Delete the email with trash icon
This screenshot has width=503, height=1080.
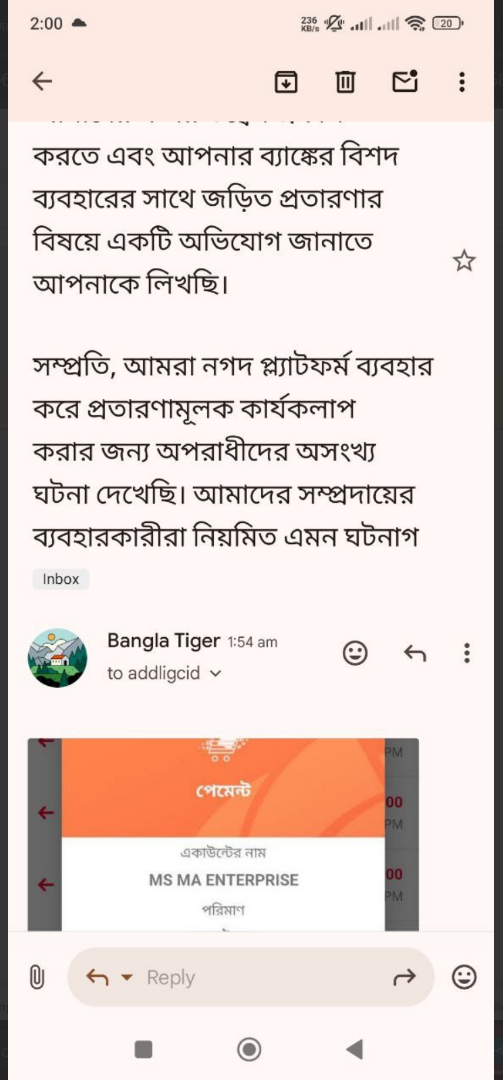[345, 83]
